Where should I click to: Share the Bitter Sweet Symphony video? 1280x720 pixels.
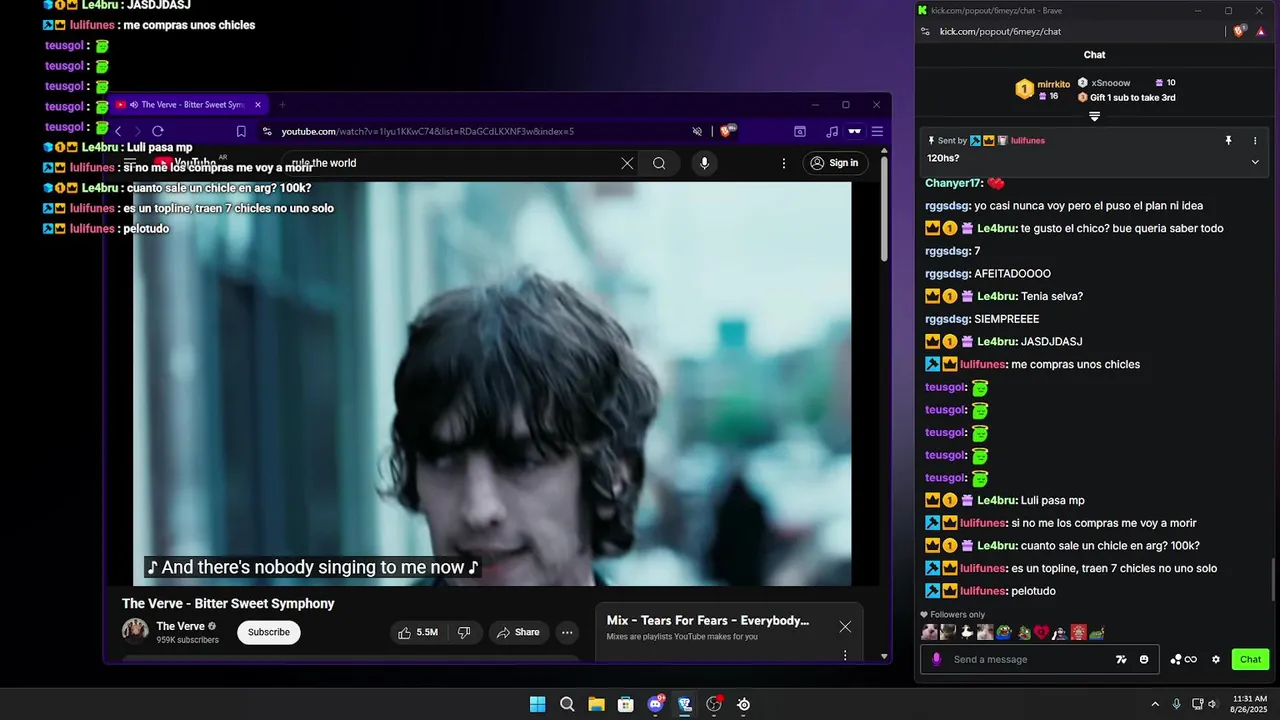517,632
